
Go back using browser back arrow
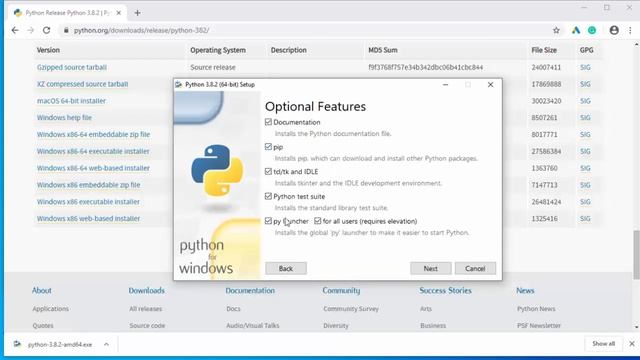(15, 30)
